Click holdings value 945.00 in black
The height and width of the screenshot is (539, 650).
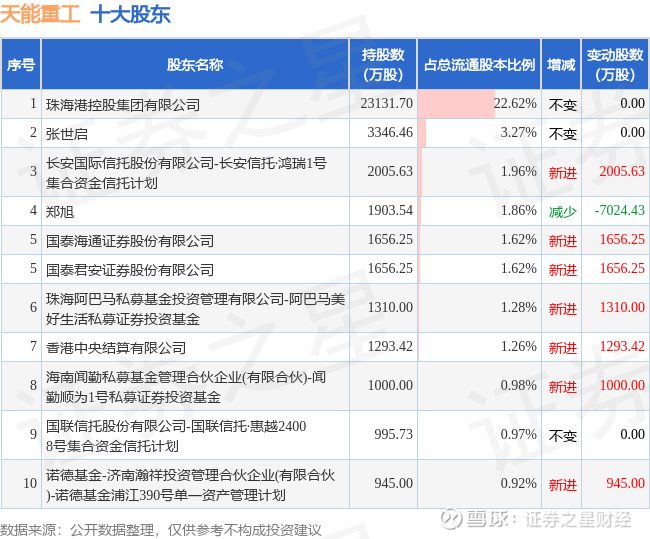point(393,483)
